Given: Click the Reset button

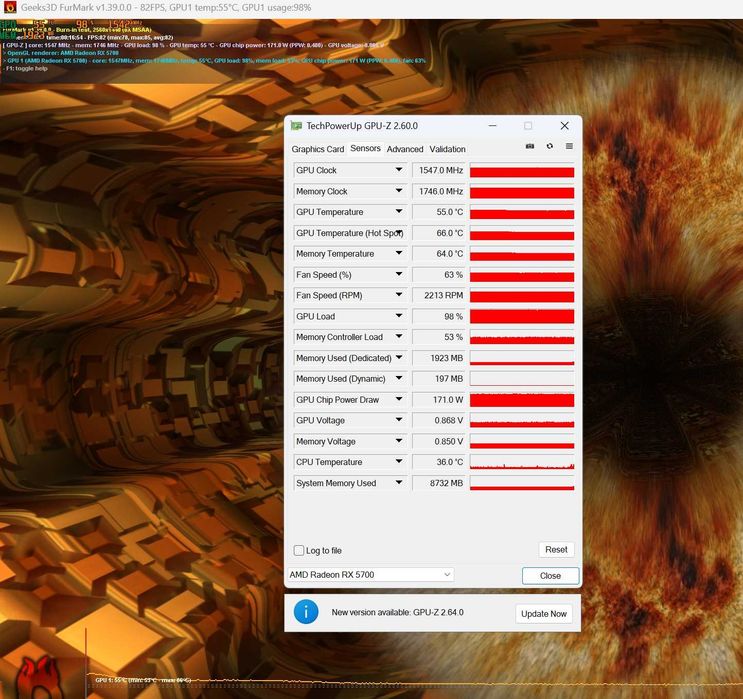Looking at the screenshot, I should (556, 550).
